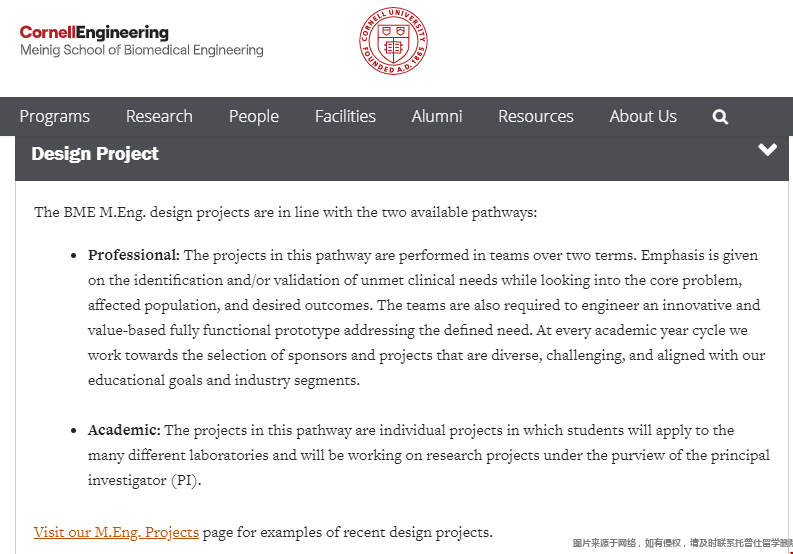Click the Cornell University seal logo

pyautogui.click(x=393, y=41)
